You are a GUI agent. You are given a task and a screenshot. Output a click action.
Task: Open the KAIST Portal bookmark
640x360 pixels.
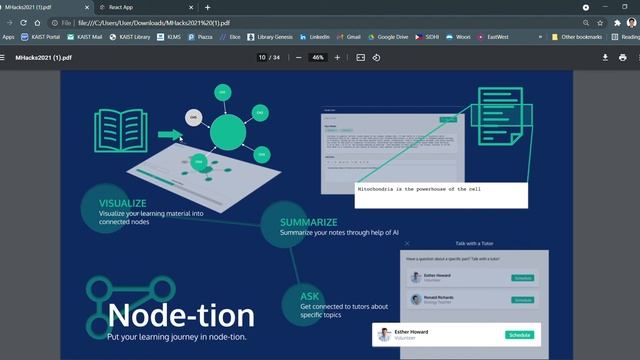(x=40, y=37)
